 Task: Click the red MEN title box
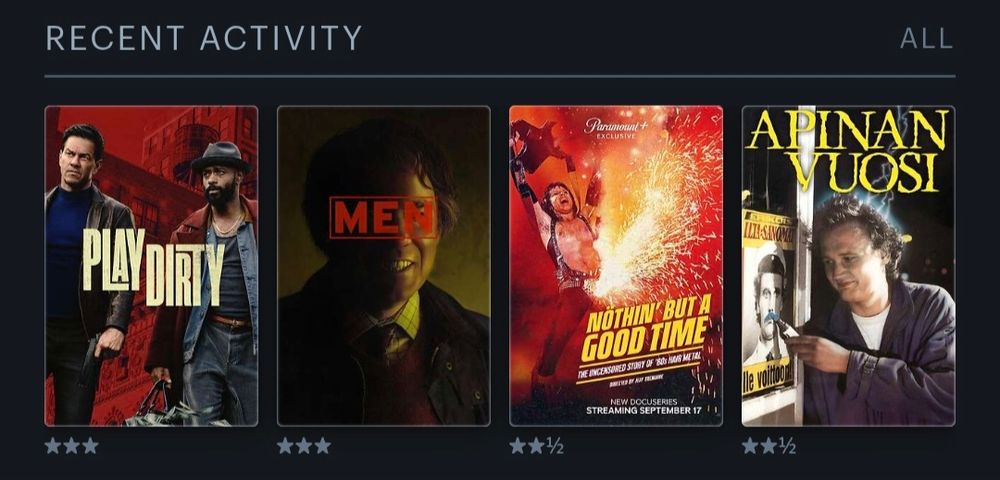coord(383,218)
